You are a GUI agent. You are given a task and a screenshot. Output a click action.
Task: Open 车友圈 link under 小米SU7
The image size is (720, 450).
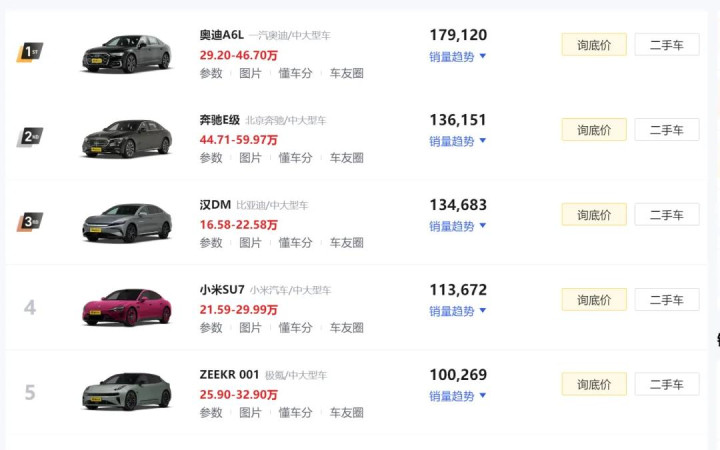tap(347, 328)
